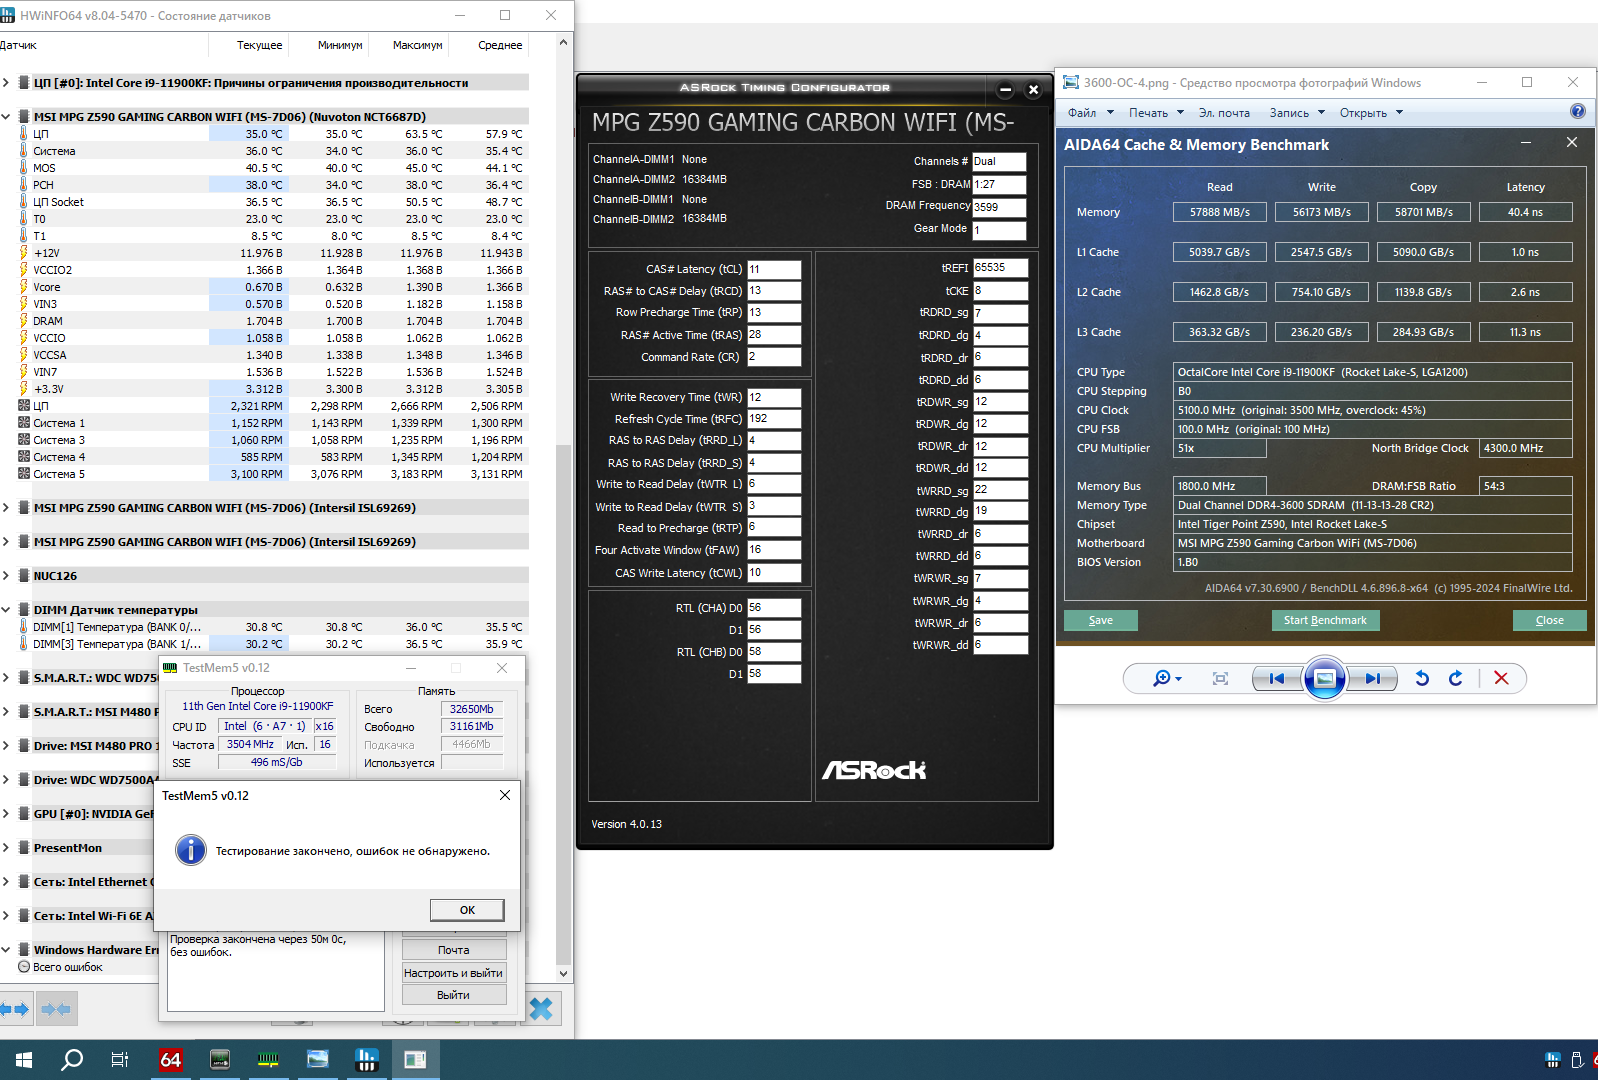
Task: Select the DIMM[1] Температура row
Action: 264,627
